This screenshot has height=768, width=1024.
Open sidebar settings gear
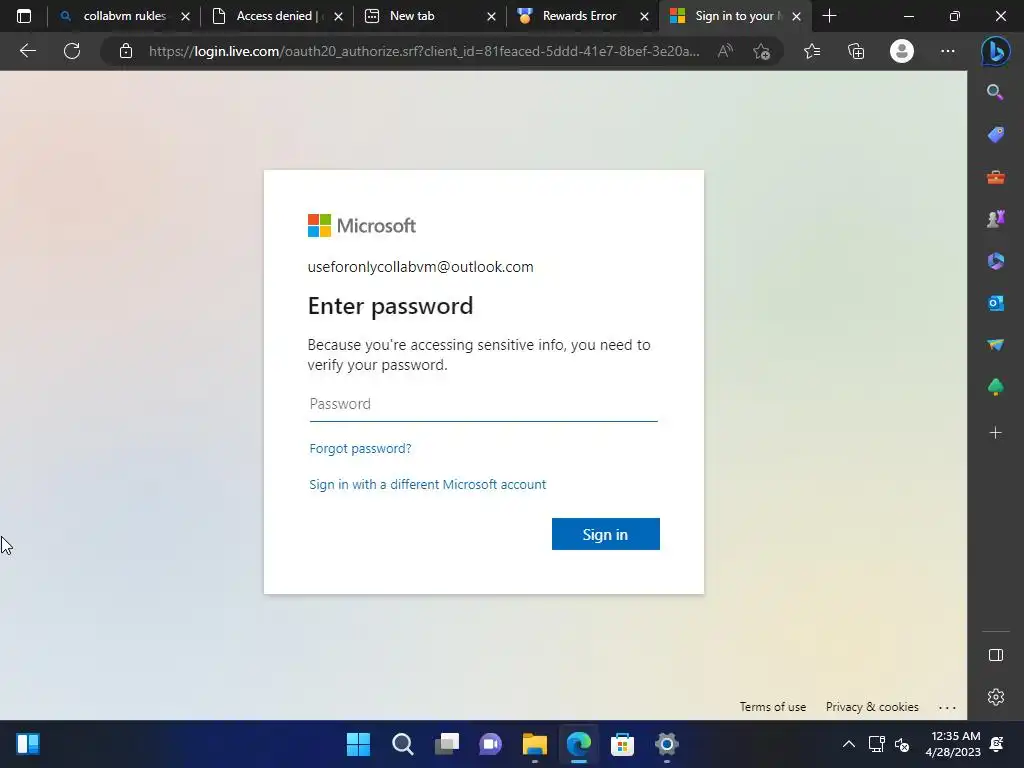point(995,697)
